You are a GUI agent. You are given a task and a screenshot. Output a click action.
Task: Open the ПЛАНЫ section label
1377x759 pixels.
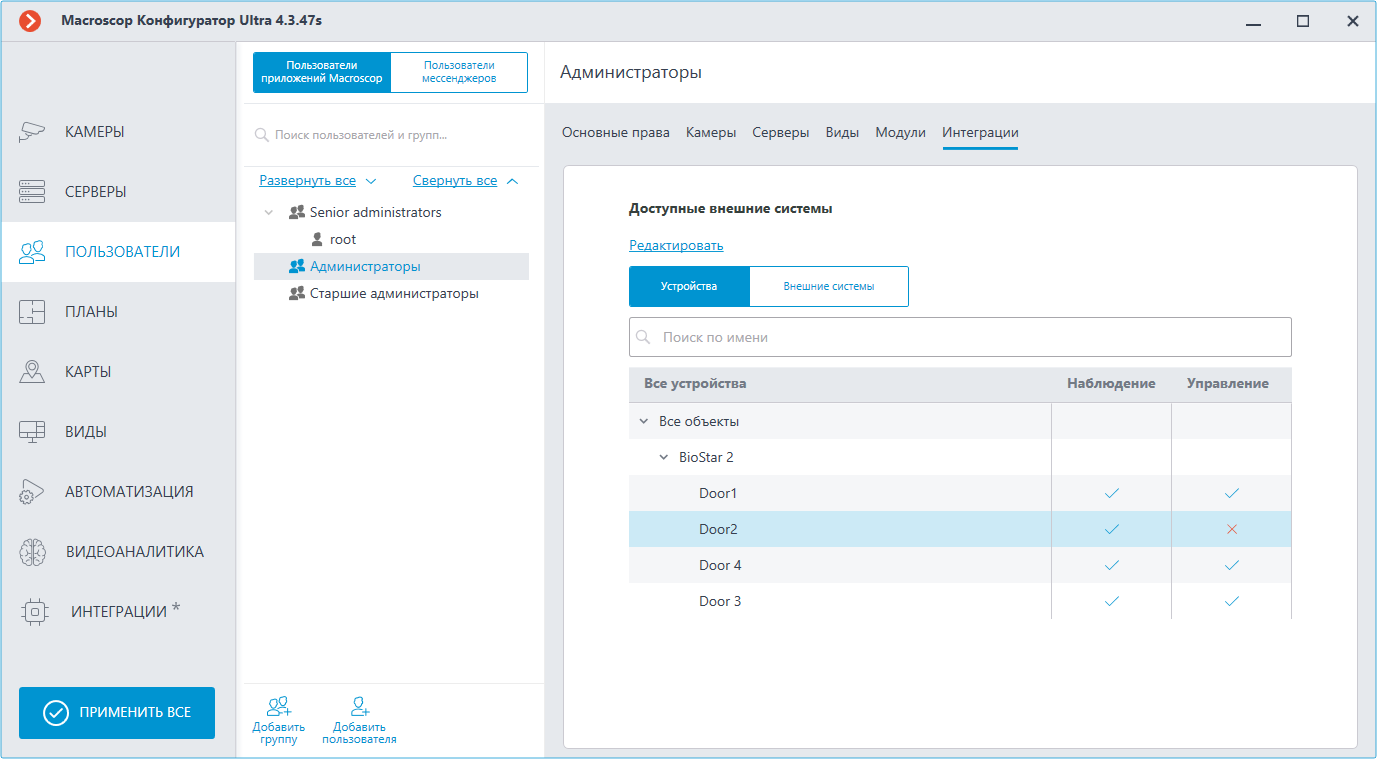click(x=92, y=312)
